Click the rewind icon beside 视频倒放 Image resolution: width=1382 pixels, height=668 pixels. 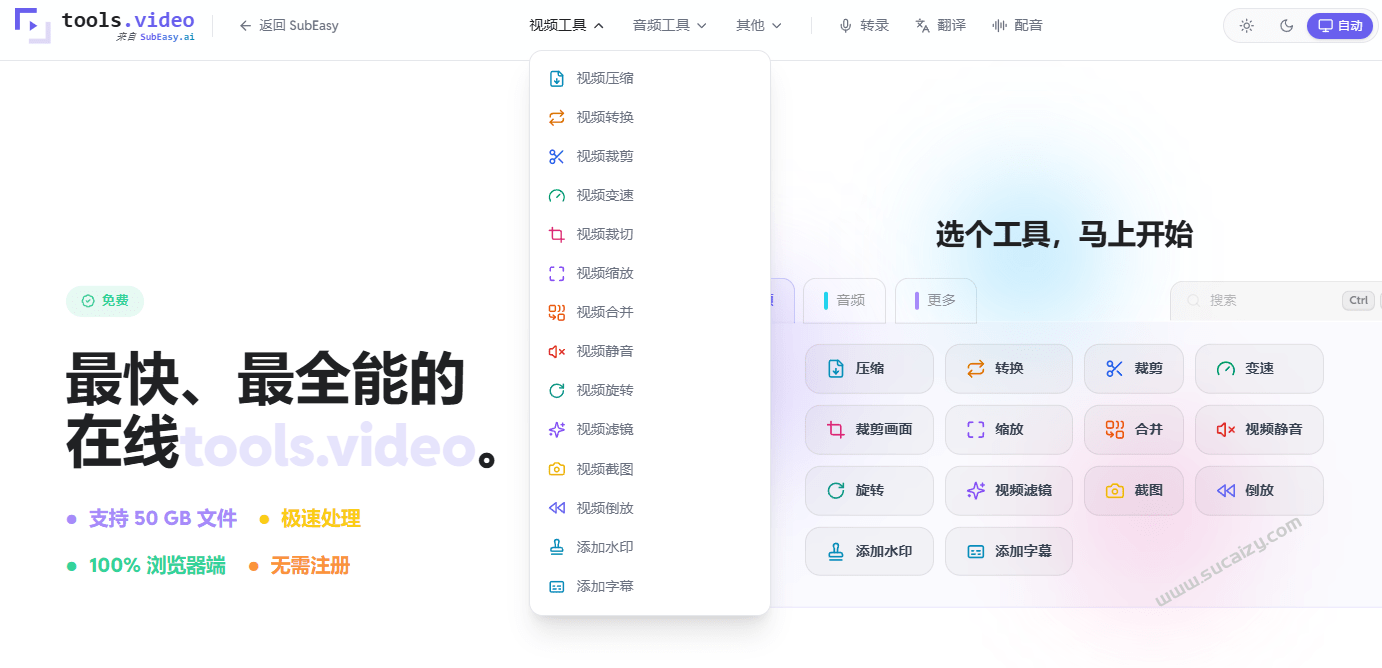point(557,508)
